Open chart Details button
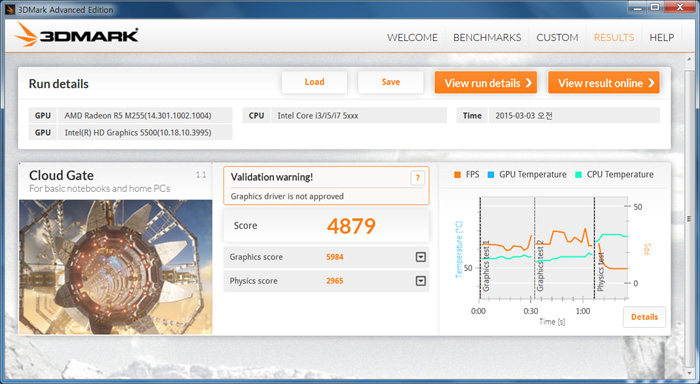The width and height of the screenshot is (700, 384). point(644,317)
